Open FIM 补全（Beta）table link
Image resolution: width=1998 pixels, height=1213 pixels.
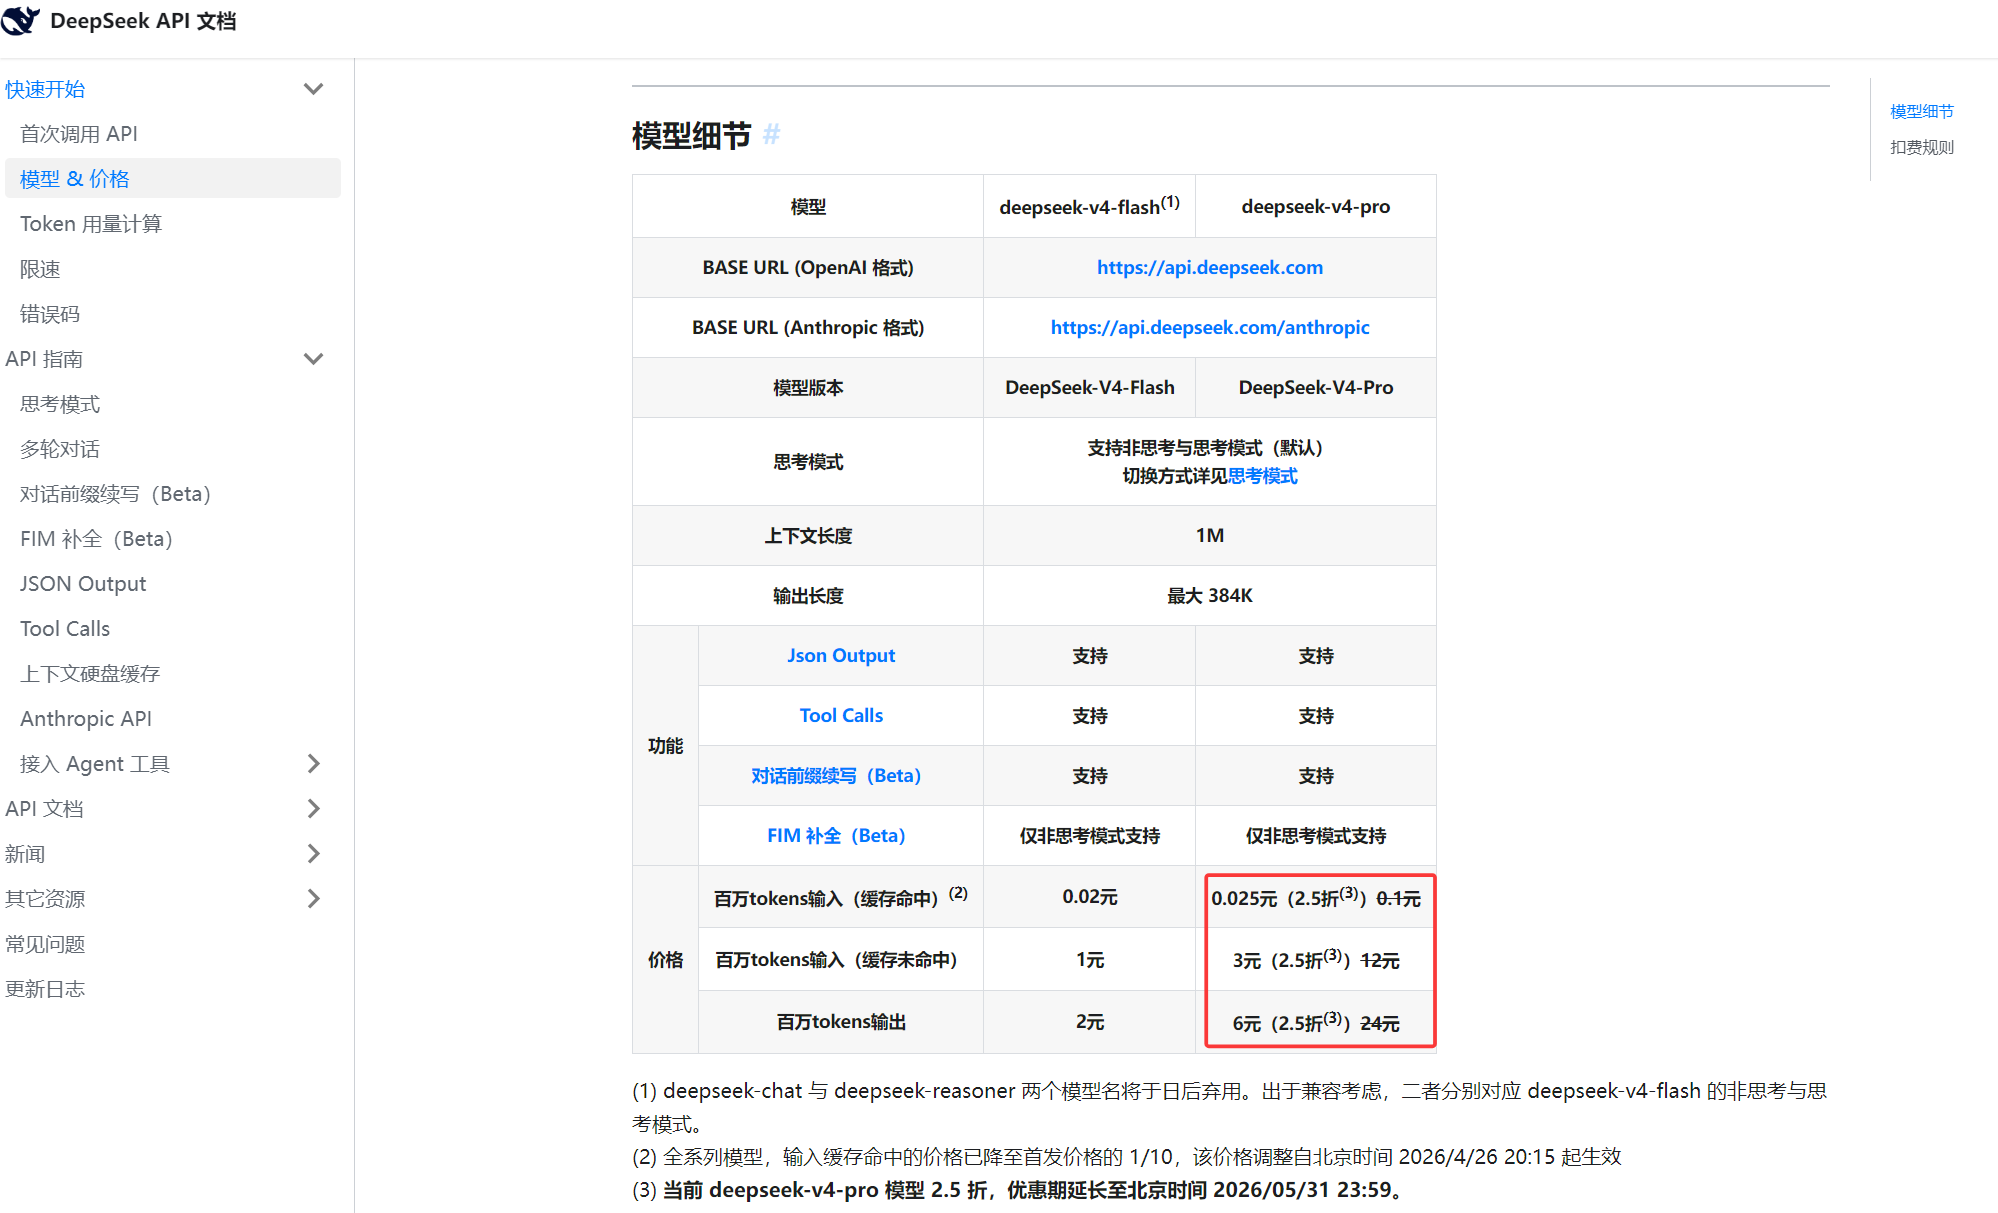pos(836,835)
